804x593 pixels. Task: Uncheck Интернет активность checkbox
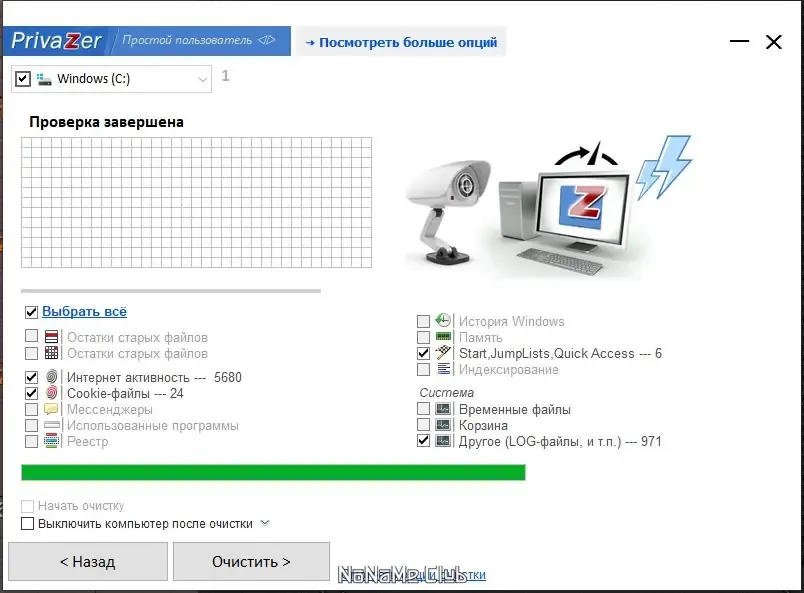[31, 378]
